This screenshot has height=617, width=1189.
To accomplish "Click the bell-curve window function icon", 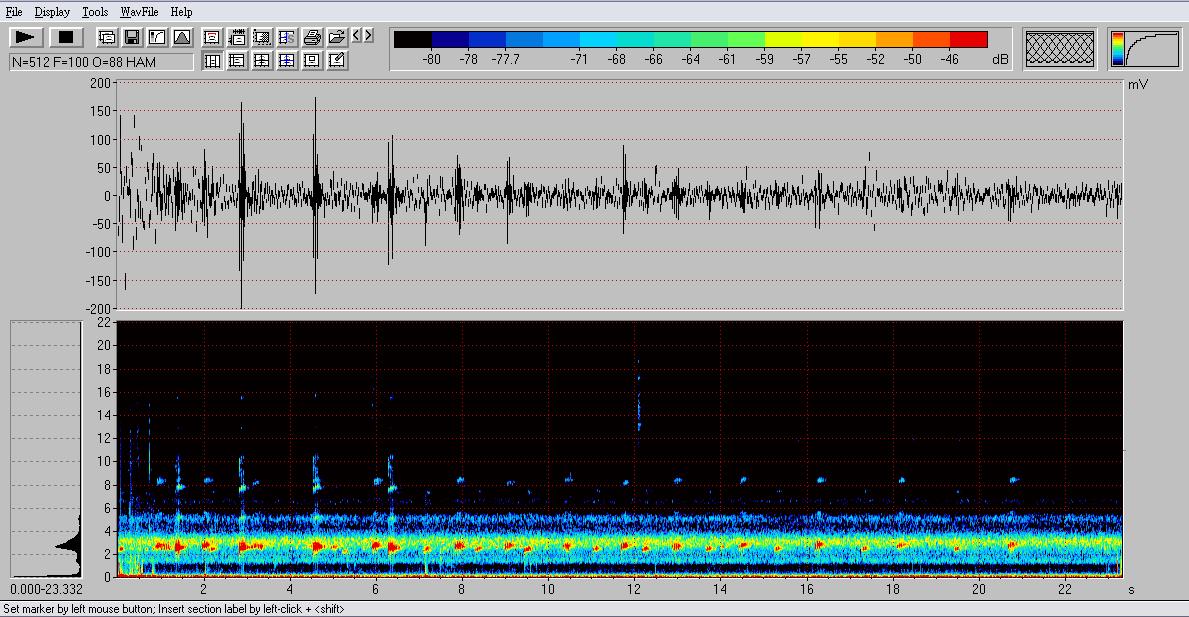I will [182, 37].
